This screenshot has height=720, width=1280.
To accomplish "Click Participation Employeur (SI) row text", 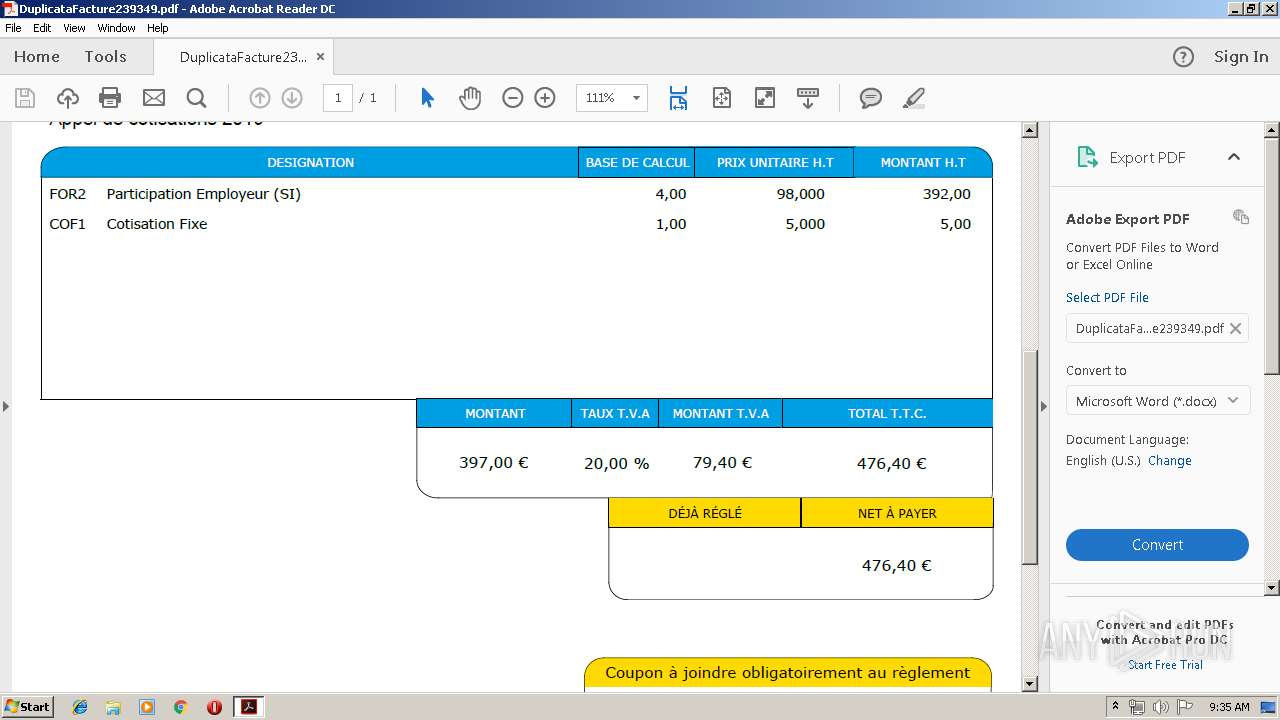I will pyautogui.click(x=203, y=194).
